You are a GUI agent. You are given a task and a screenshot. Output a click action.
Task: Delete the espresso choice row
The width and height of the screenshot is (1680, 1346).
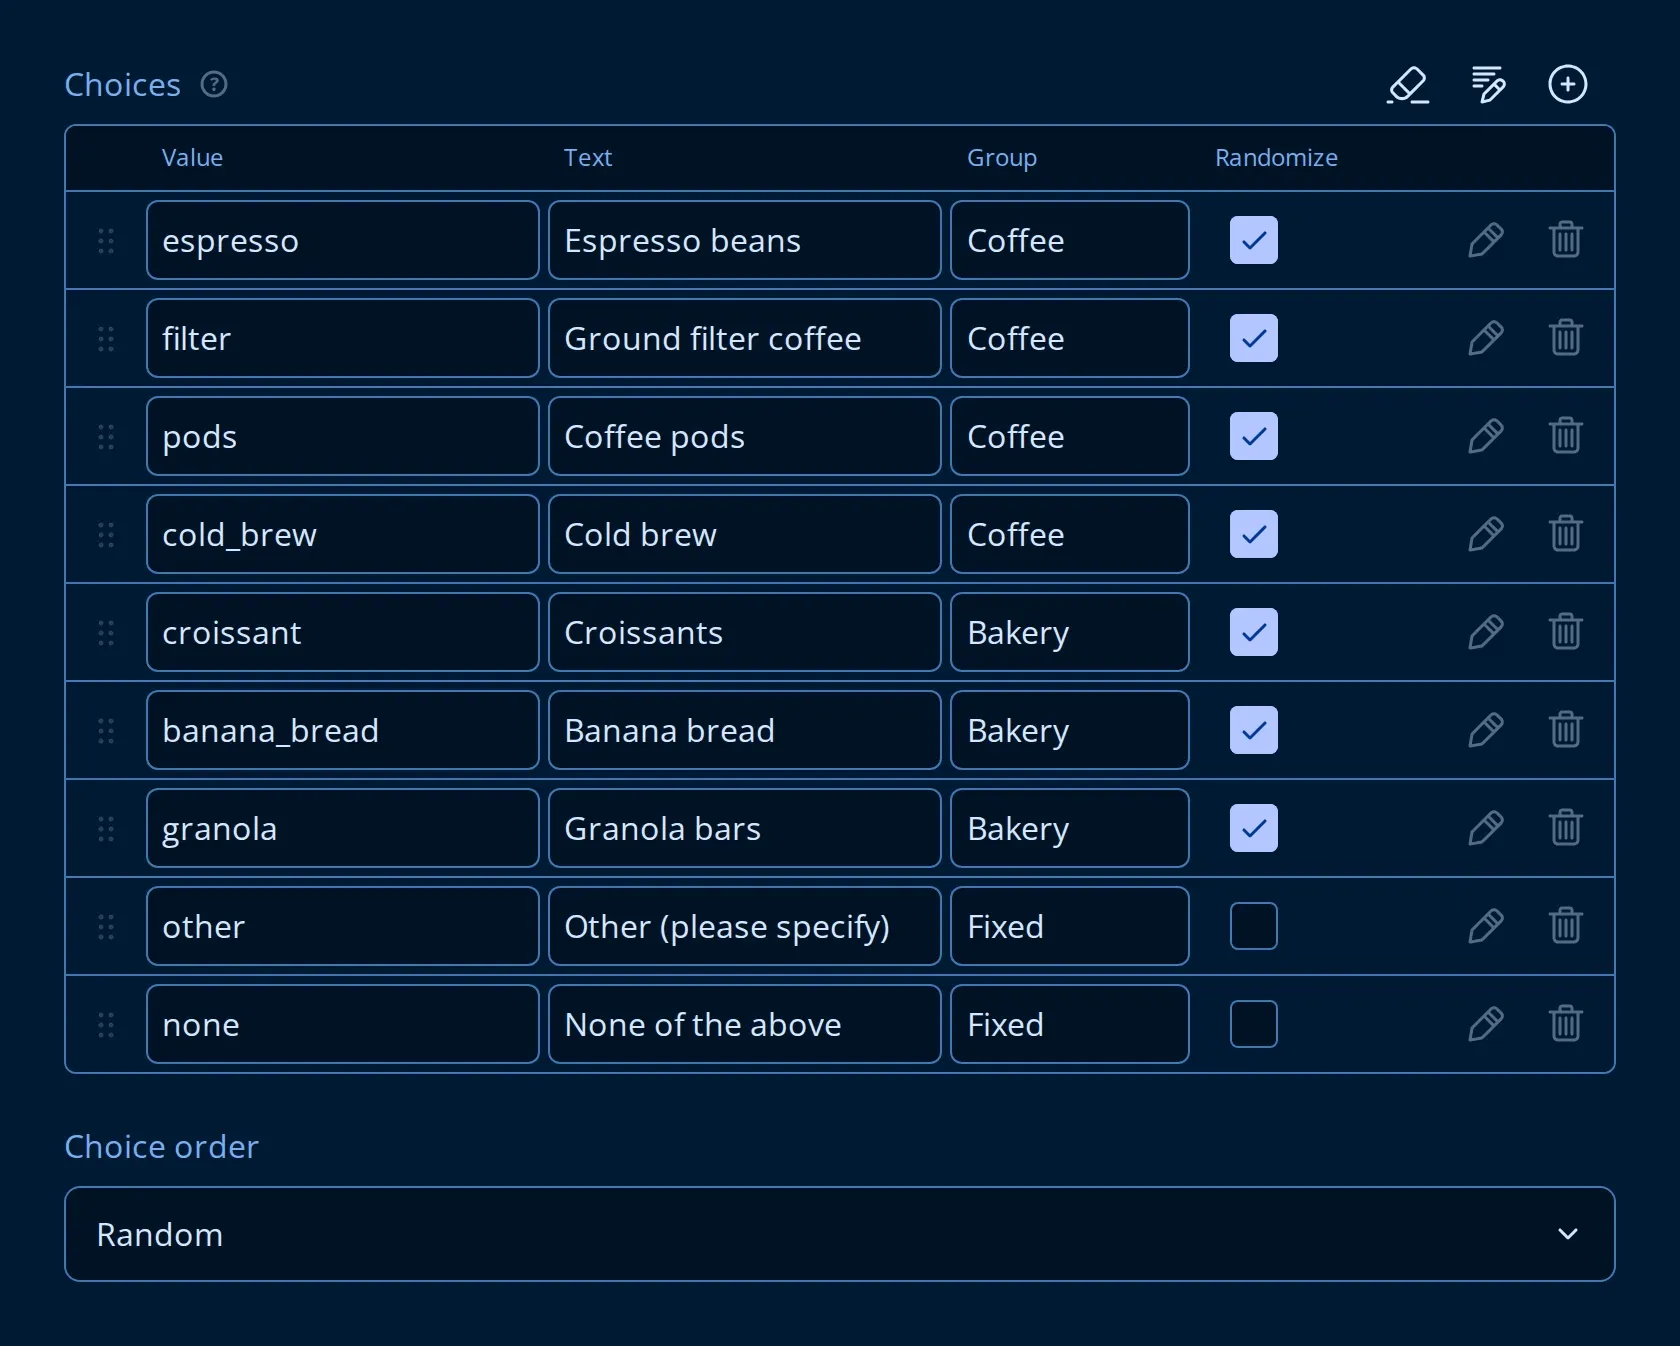tap(1565, 240)
